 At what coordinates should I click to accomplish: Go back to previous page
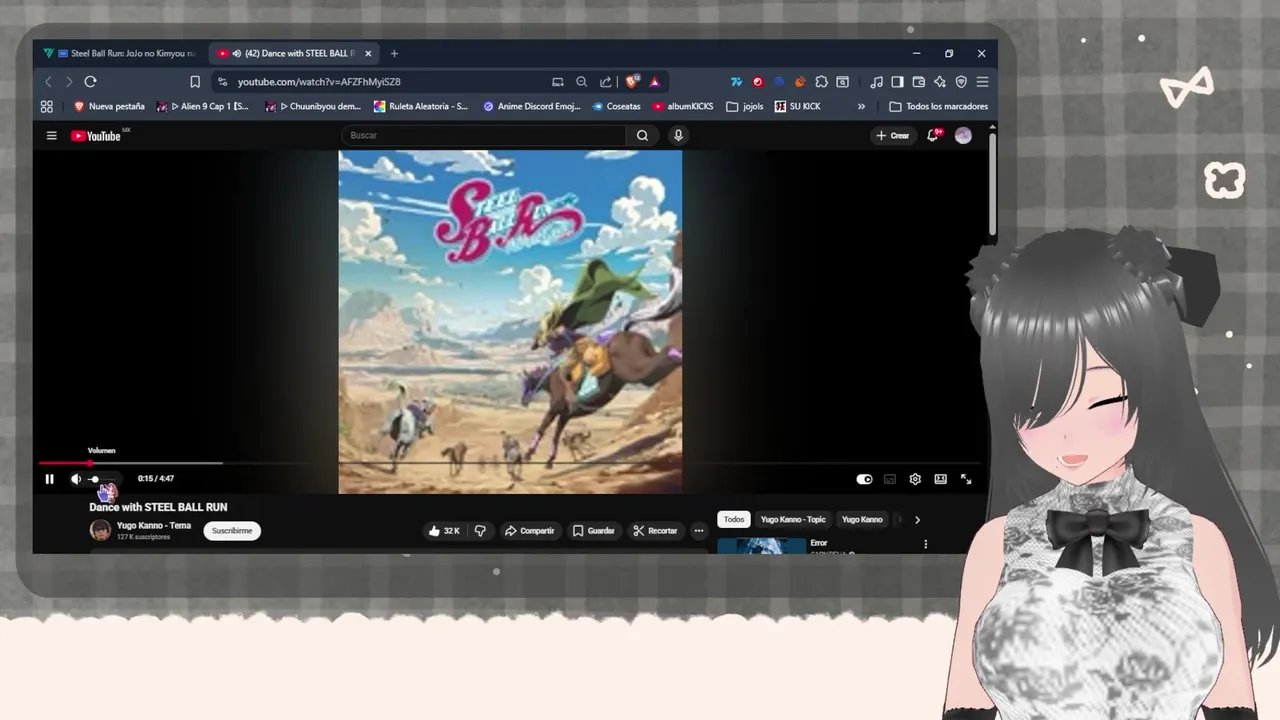[48, 82]
